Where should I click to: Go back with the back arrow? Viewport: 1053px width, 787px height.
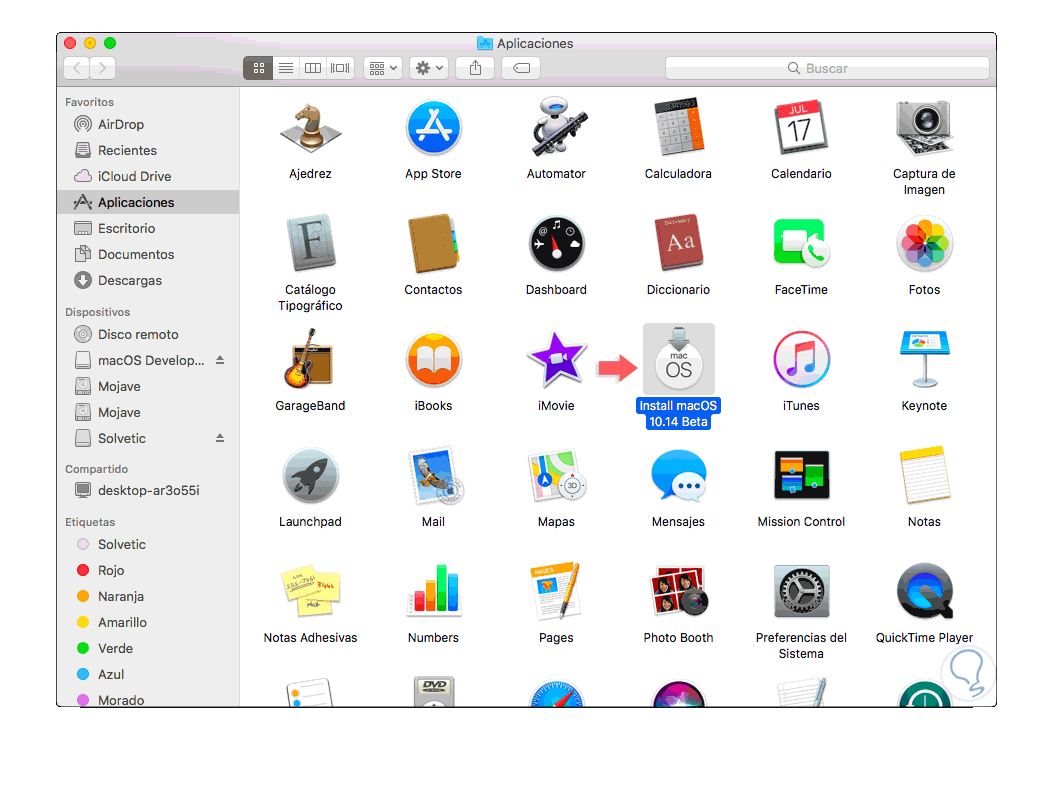coord(77,68)
